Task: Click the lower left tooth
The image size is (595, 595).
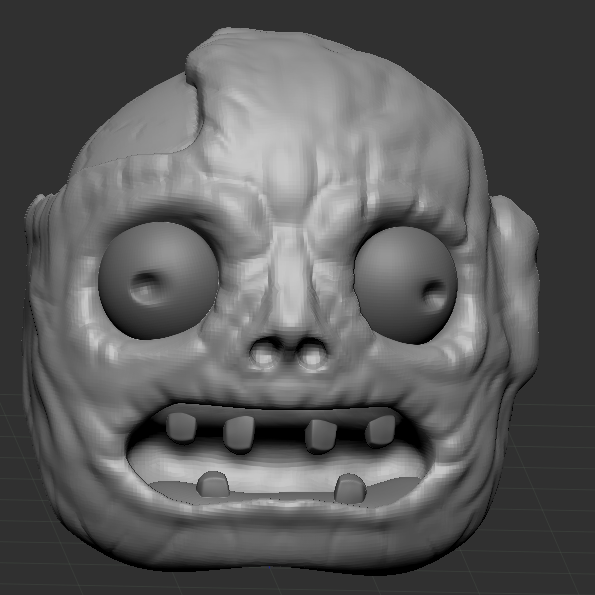Action: tap(213, 484)
